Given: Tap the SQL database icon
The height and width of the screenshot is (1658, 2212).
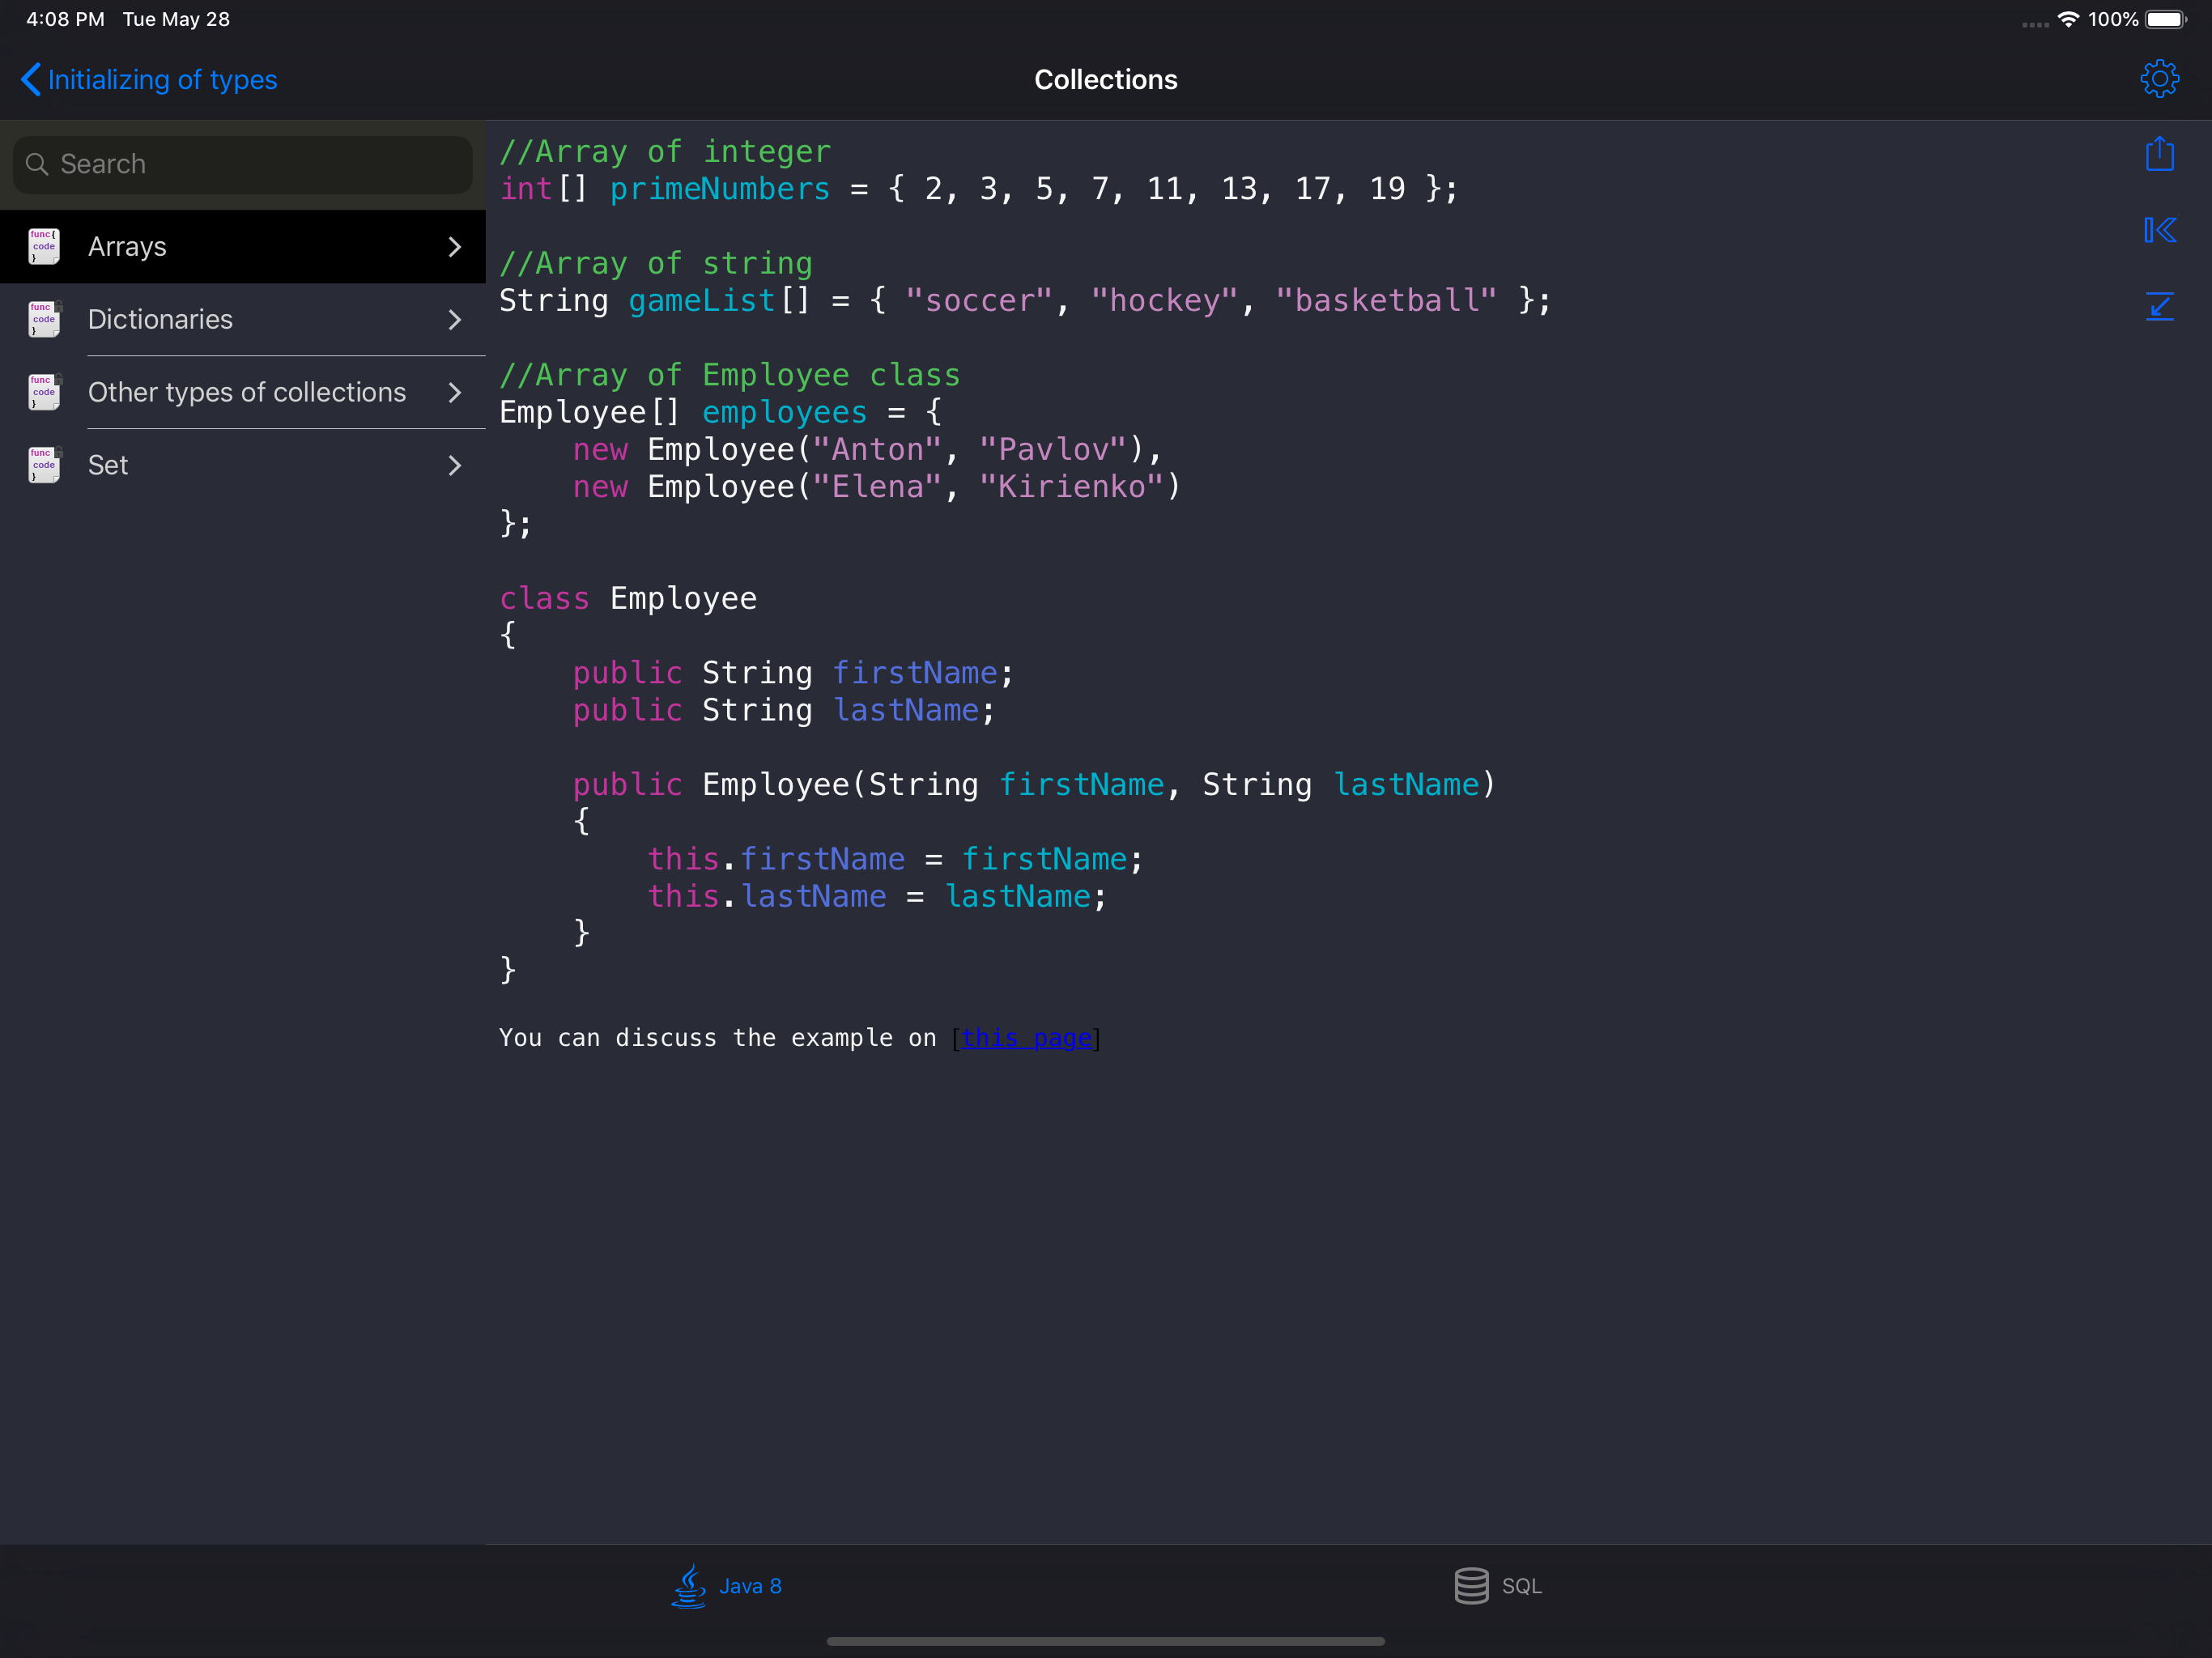Looking at the screenshot, I should point(1471,1586).
